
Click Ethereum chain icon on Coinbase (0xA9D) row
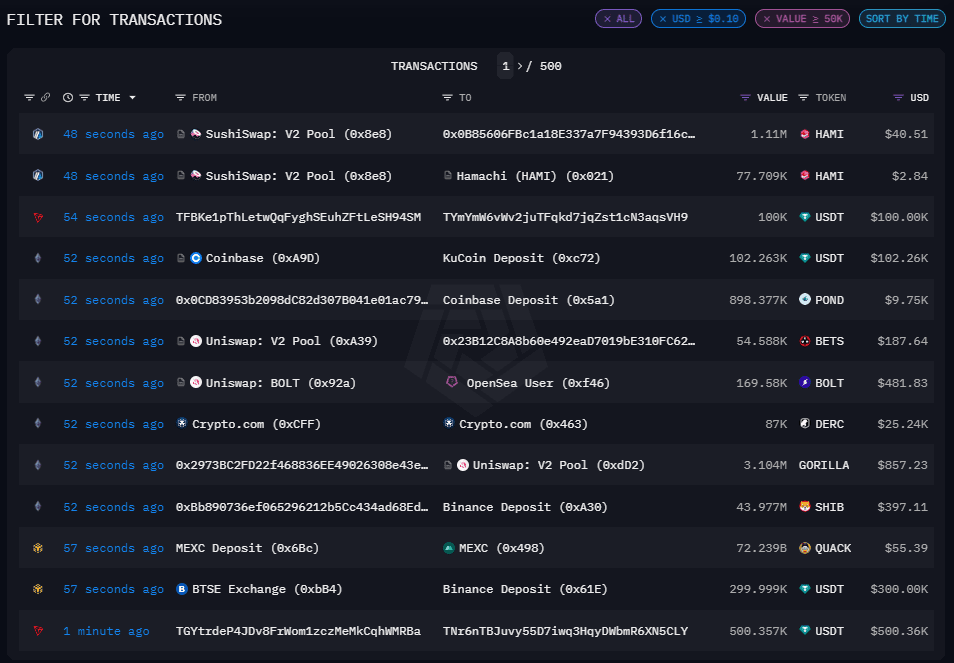[x=38, y=258]
